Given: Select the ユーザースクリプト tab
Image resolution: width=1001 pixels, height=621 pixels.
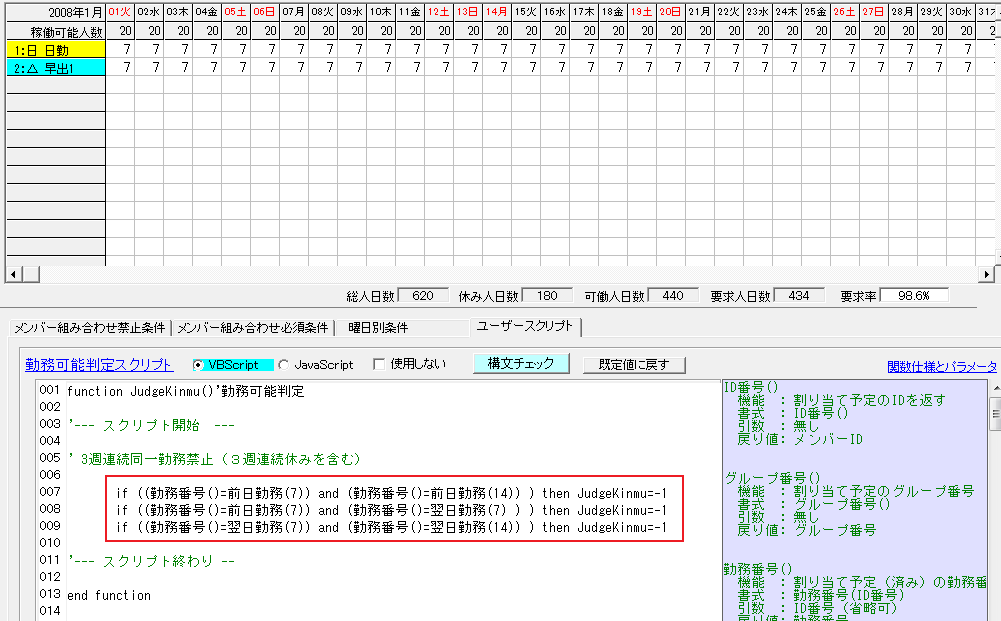Looking at the screenshot, I should pyautogui.click(x=524, y=326).
